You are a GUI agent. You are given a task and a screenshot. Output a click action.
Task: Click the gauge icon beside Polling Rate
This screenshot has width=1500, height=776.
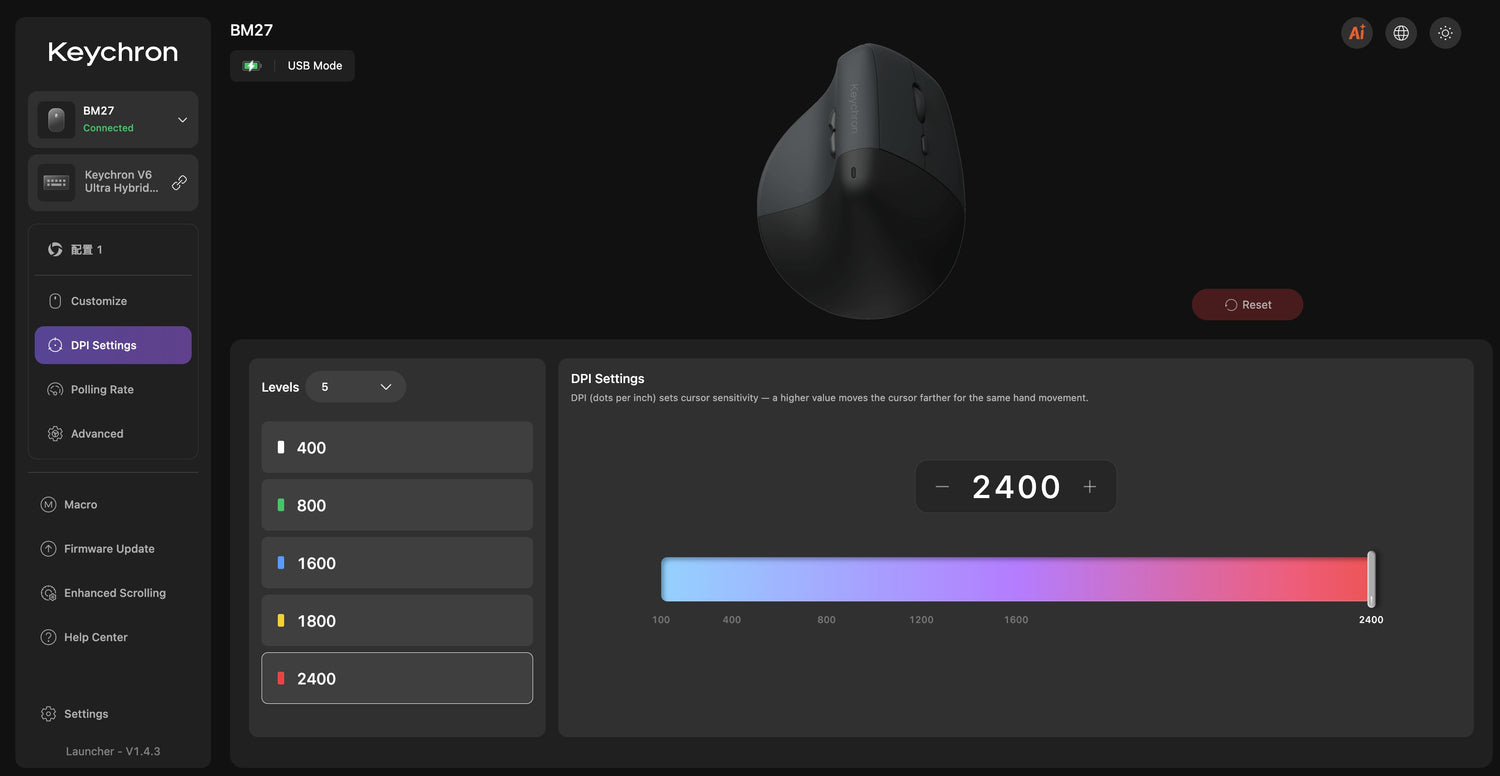[55, 389]
